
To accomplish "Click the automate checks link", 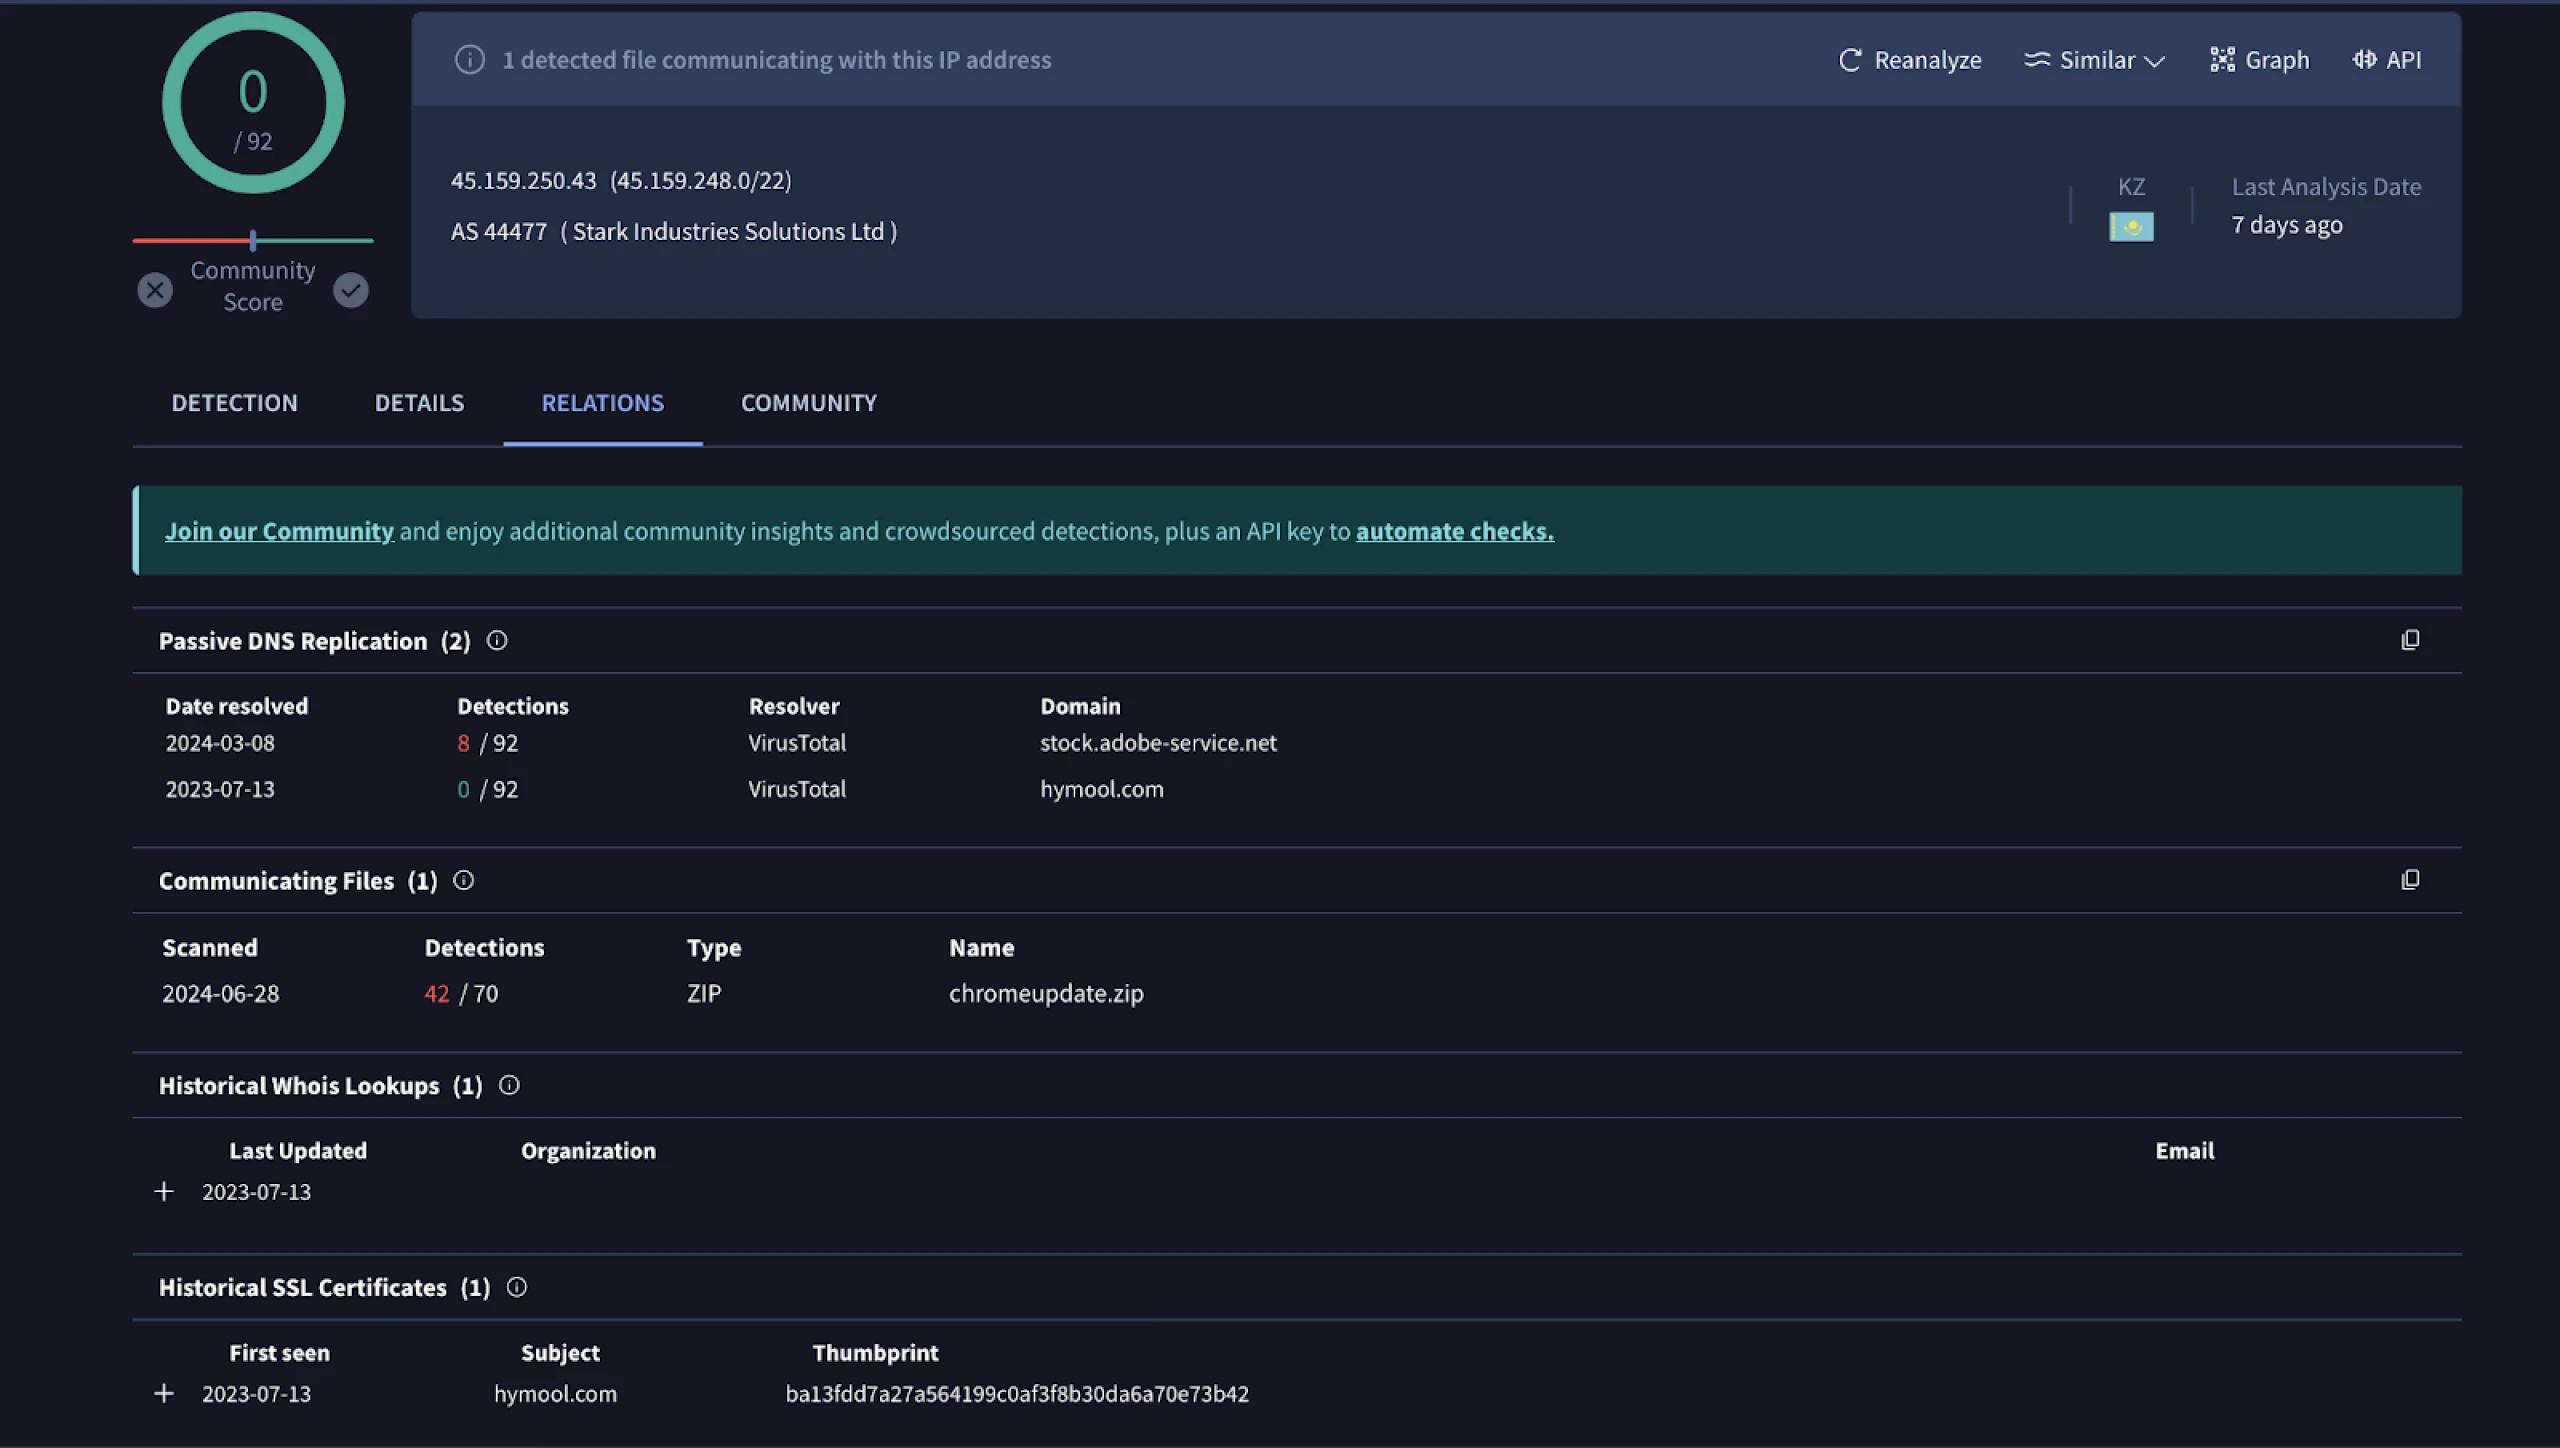I will (x=1452, y=529).
